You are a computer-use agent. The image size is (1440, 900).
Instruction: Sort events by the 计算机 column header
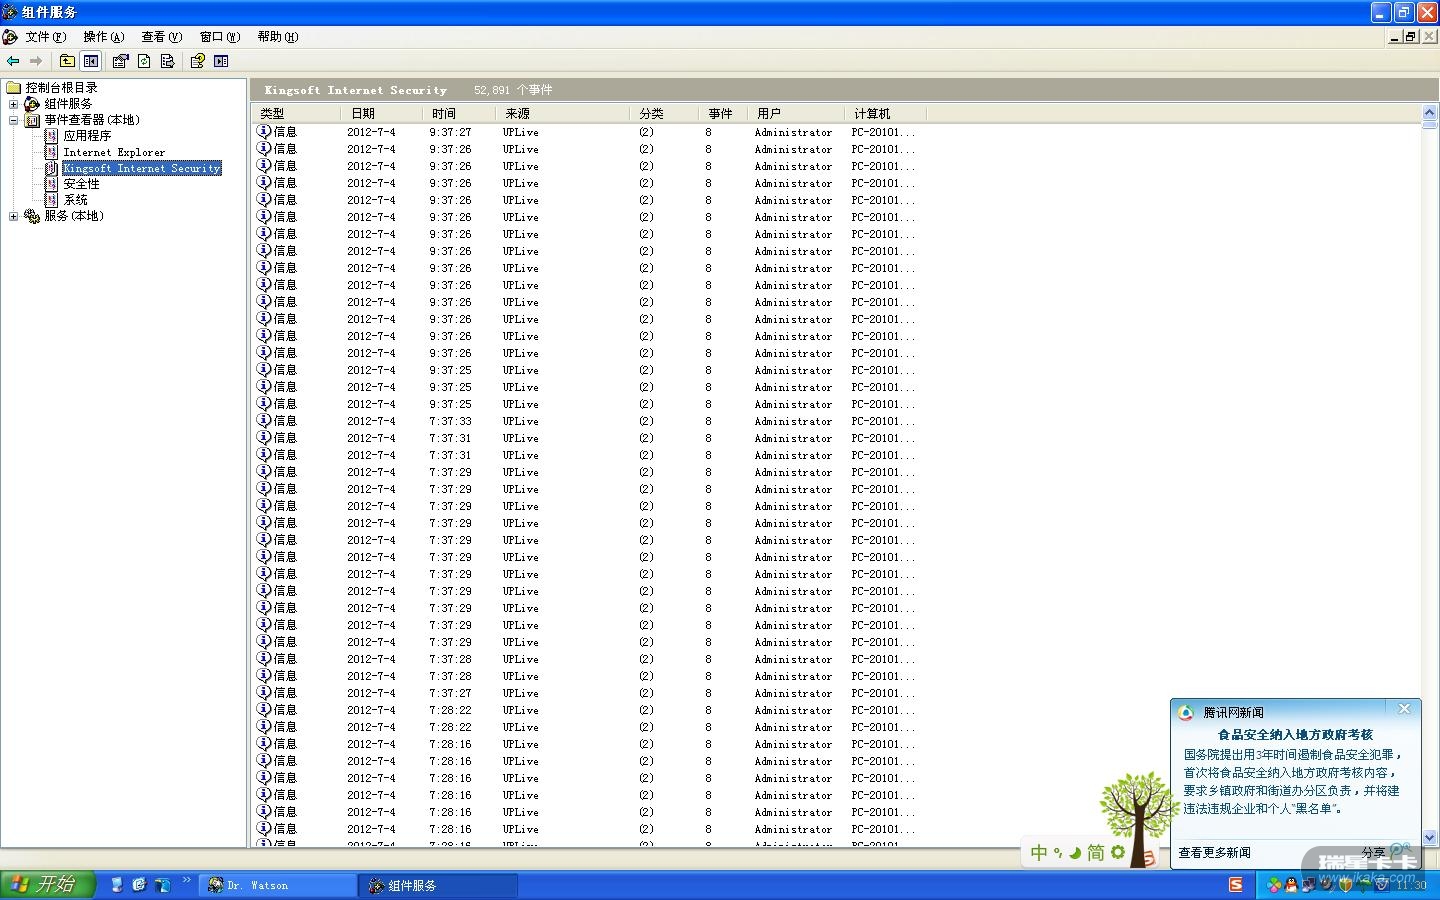click(886, 114)
